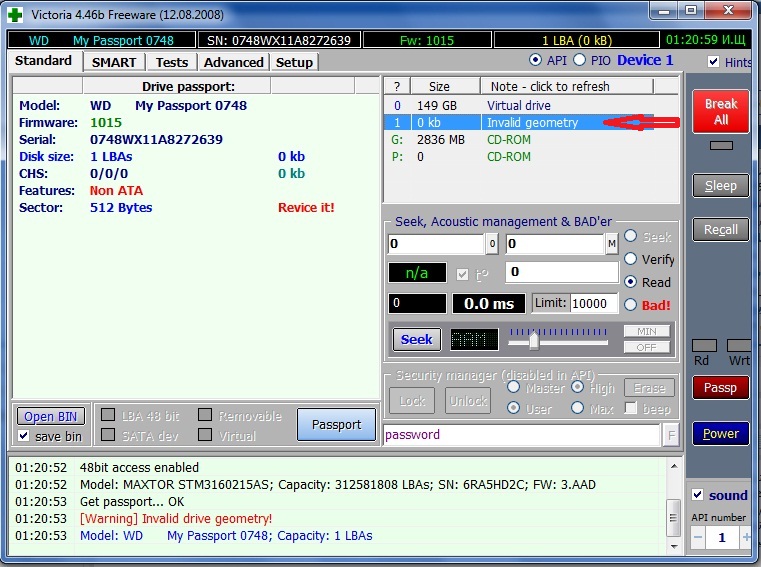This screenshot has height=567, width=761.
Task: Switch to the SMART tab
Action: tap(114, 63)
